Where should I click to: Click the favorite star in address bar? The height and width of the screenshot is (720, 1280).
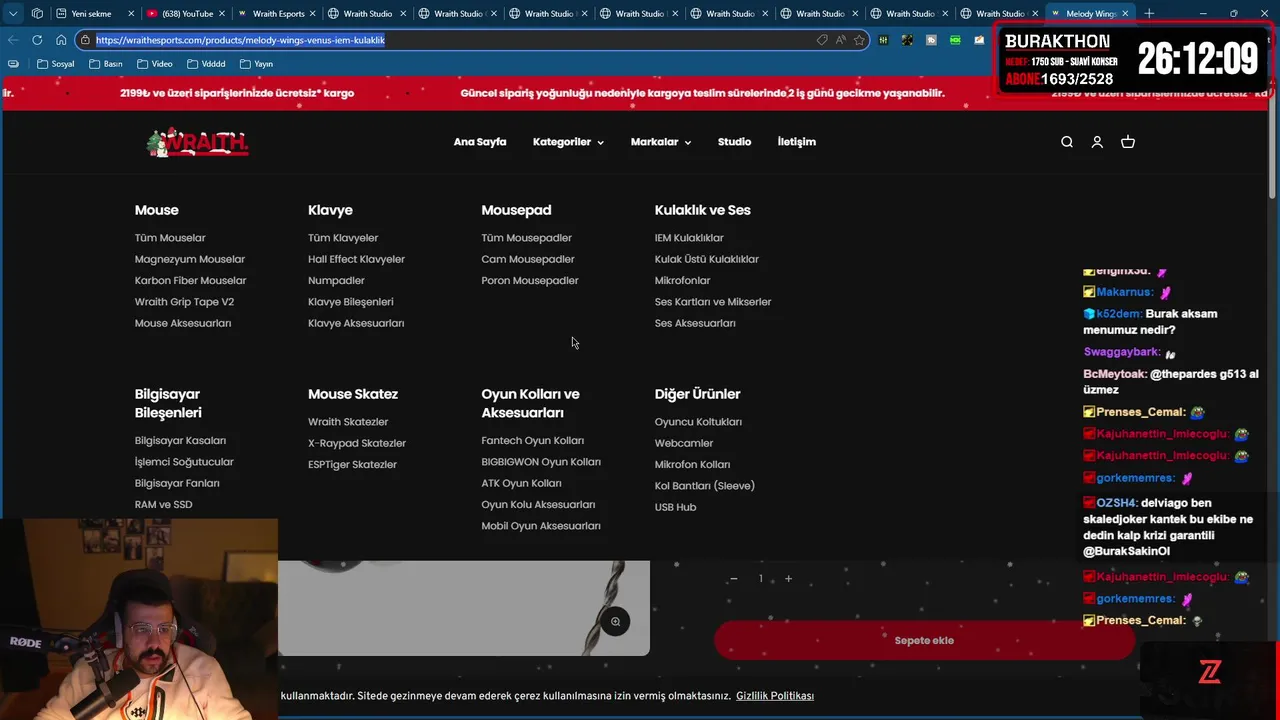coord(859,40)
